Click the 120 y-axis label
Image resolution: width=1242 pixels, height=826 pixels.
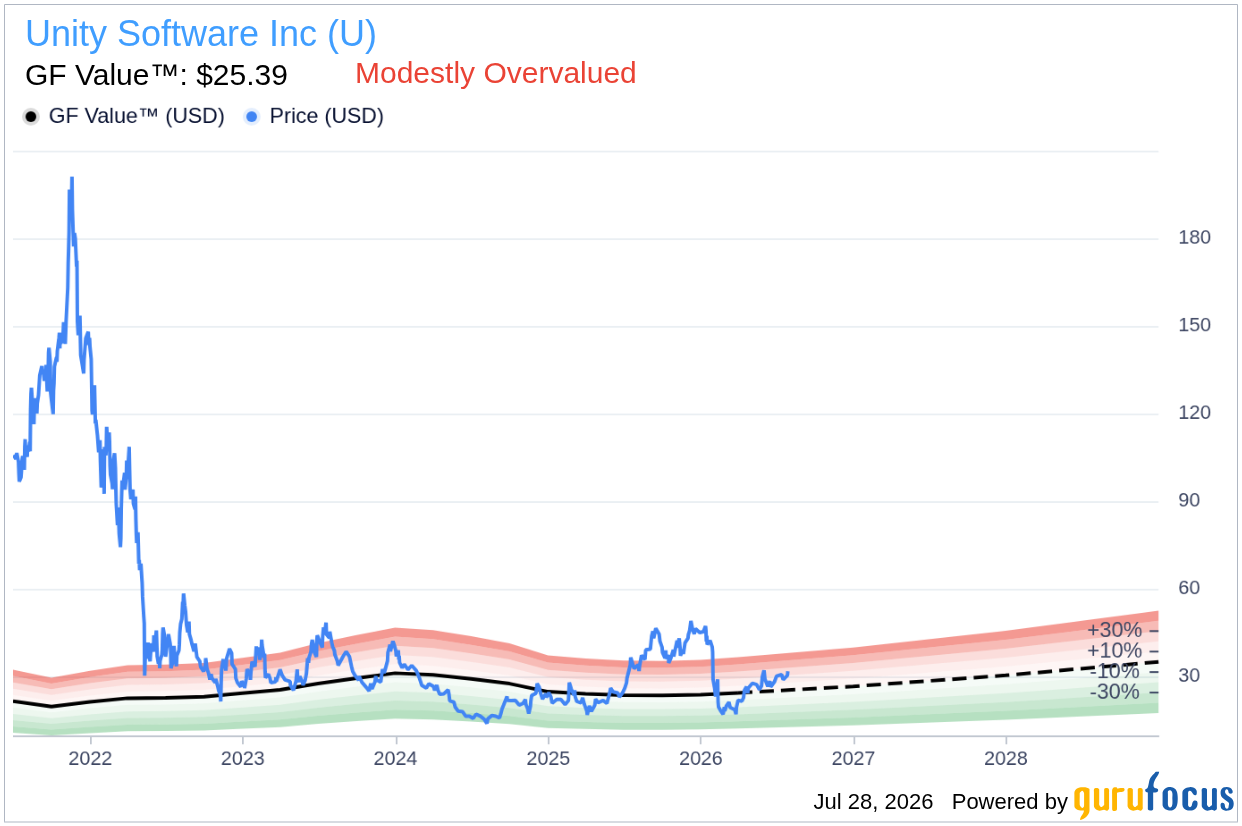coord(1194,413)
